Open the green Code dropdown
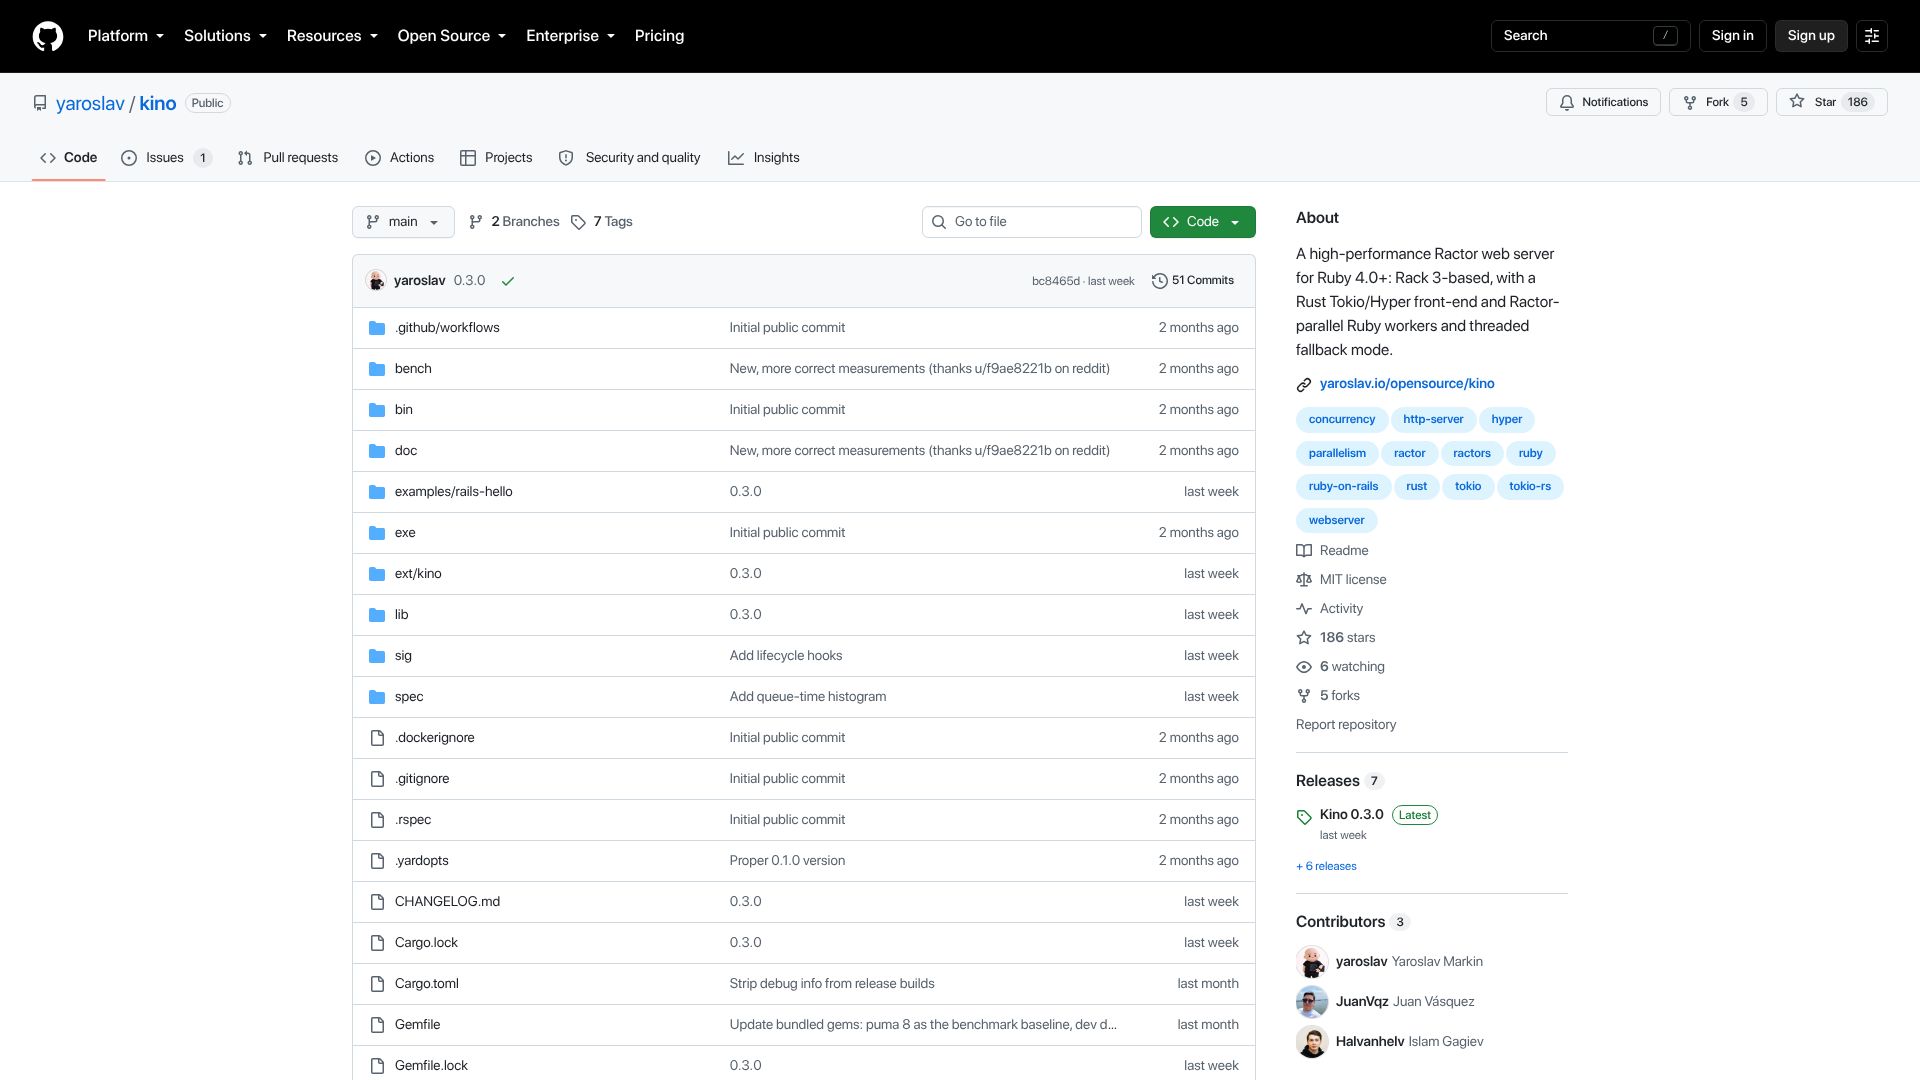The height and width of the screenshot is (1080, 1920). click(1202, 222)
